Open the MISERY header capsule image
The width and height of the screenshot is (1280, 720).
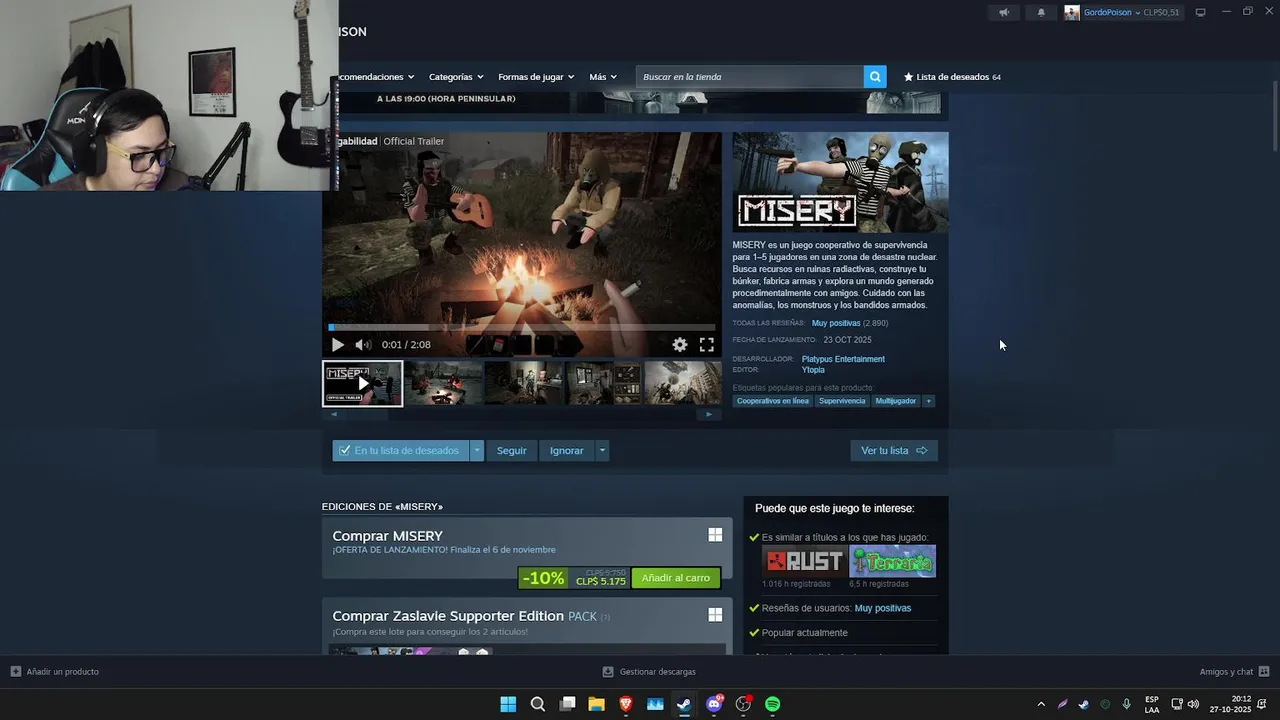pos(840,182)
